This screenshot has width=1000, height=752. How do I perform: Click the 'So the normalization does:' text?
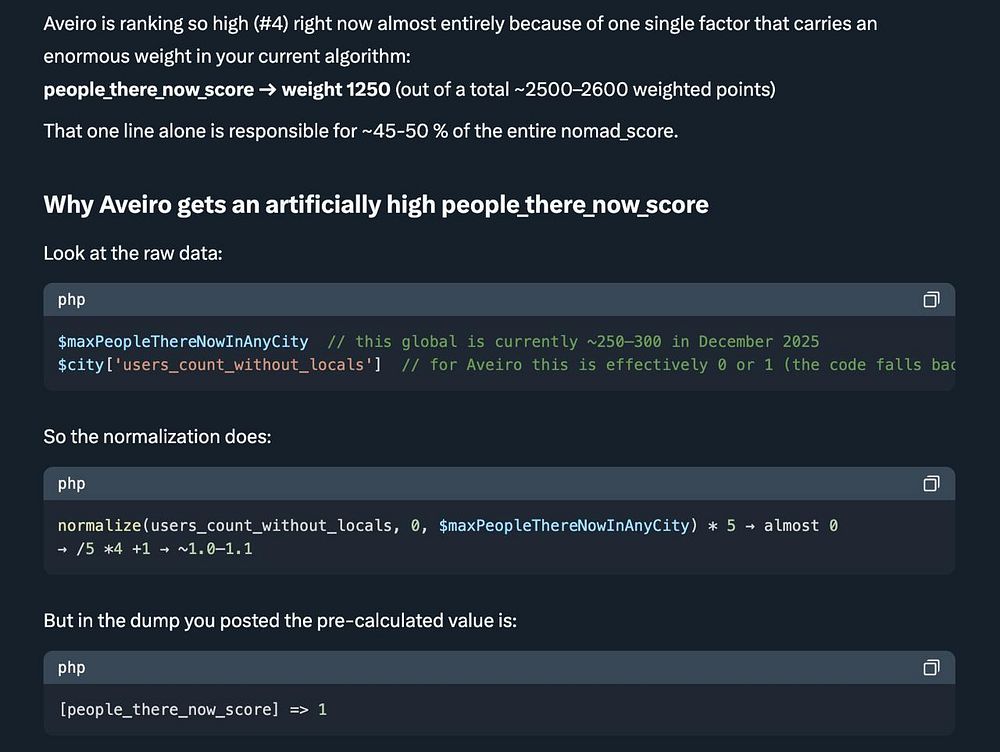click(160, 437)
